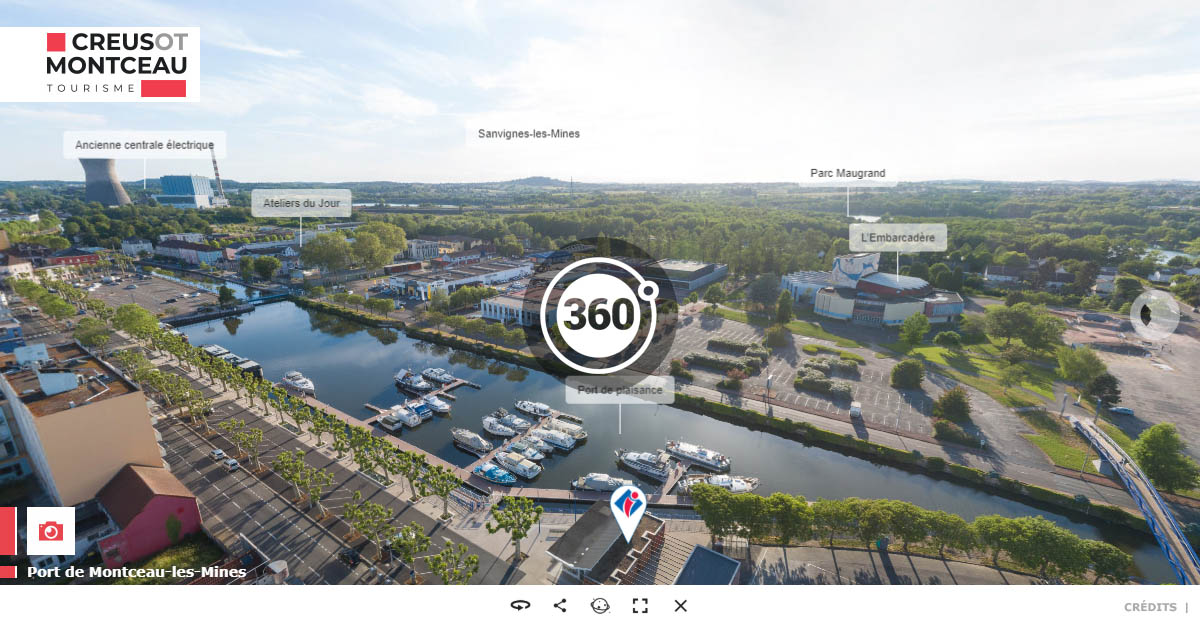1200x630 pixels.
Task: Select the Ateliers du Jour hotspot
Action: coord(301,203)
